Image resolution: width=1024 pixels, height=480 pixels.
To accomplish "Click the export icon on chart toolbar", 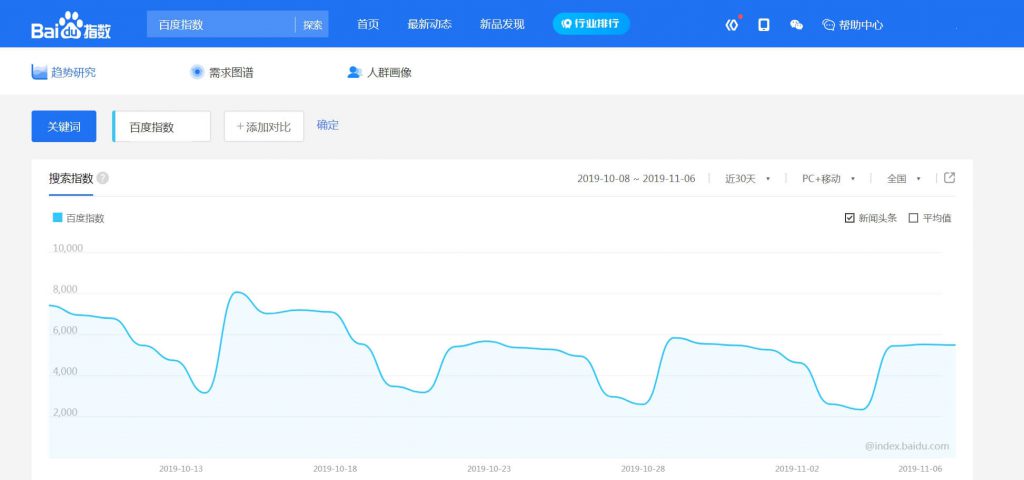I will point(950,178).
